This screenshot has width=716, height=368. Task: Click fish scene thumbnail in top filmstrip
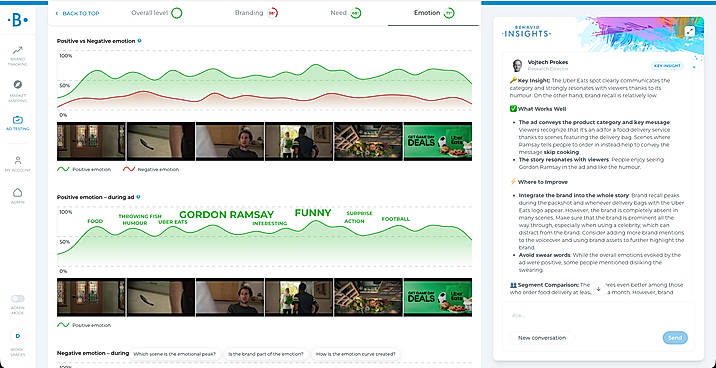[x=160, y=141]
